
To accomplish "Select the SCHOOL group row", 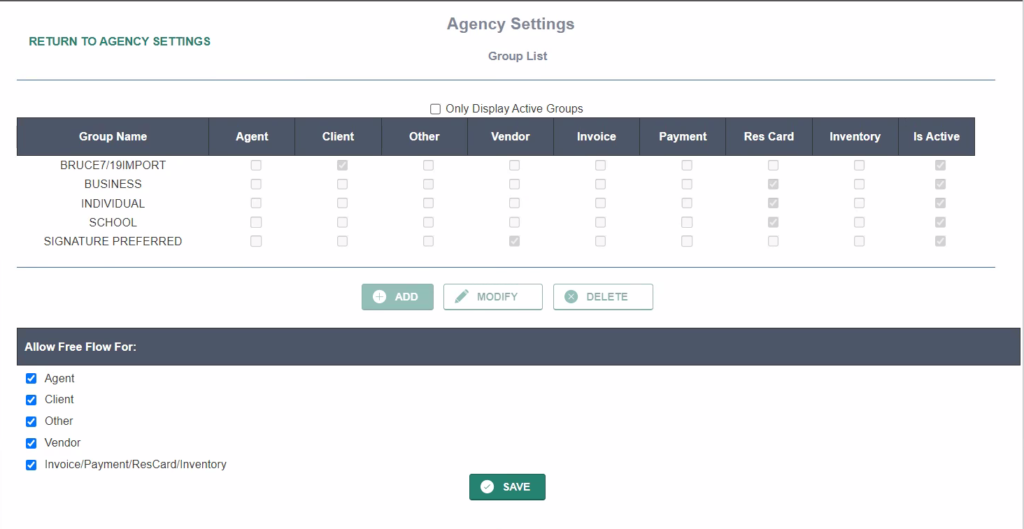I will click(113, 222).
